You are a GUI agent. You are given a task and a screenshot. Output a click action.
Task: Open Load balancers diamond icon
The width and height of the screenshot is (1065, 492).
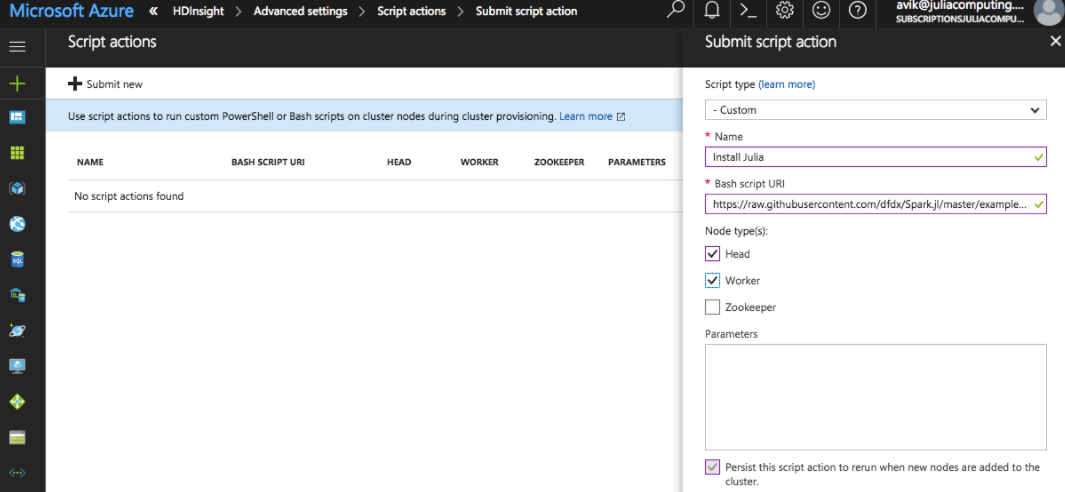coord(17,402)
